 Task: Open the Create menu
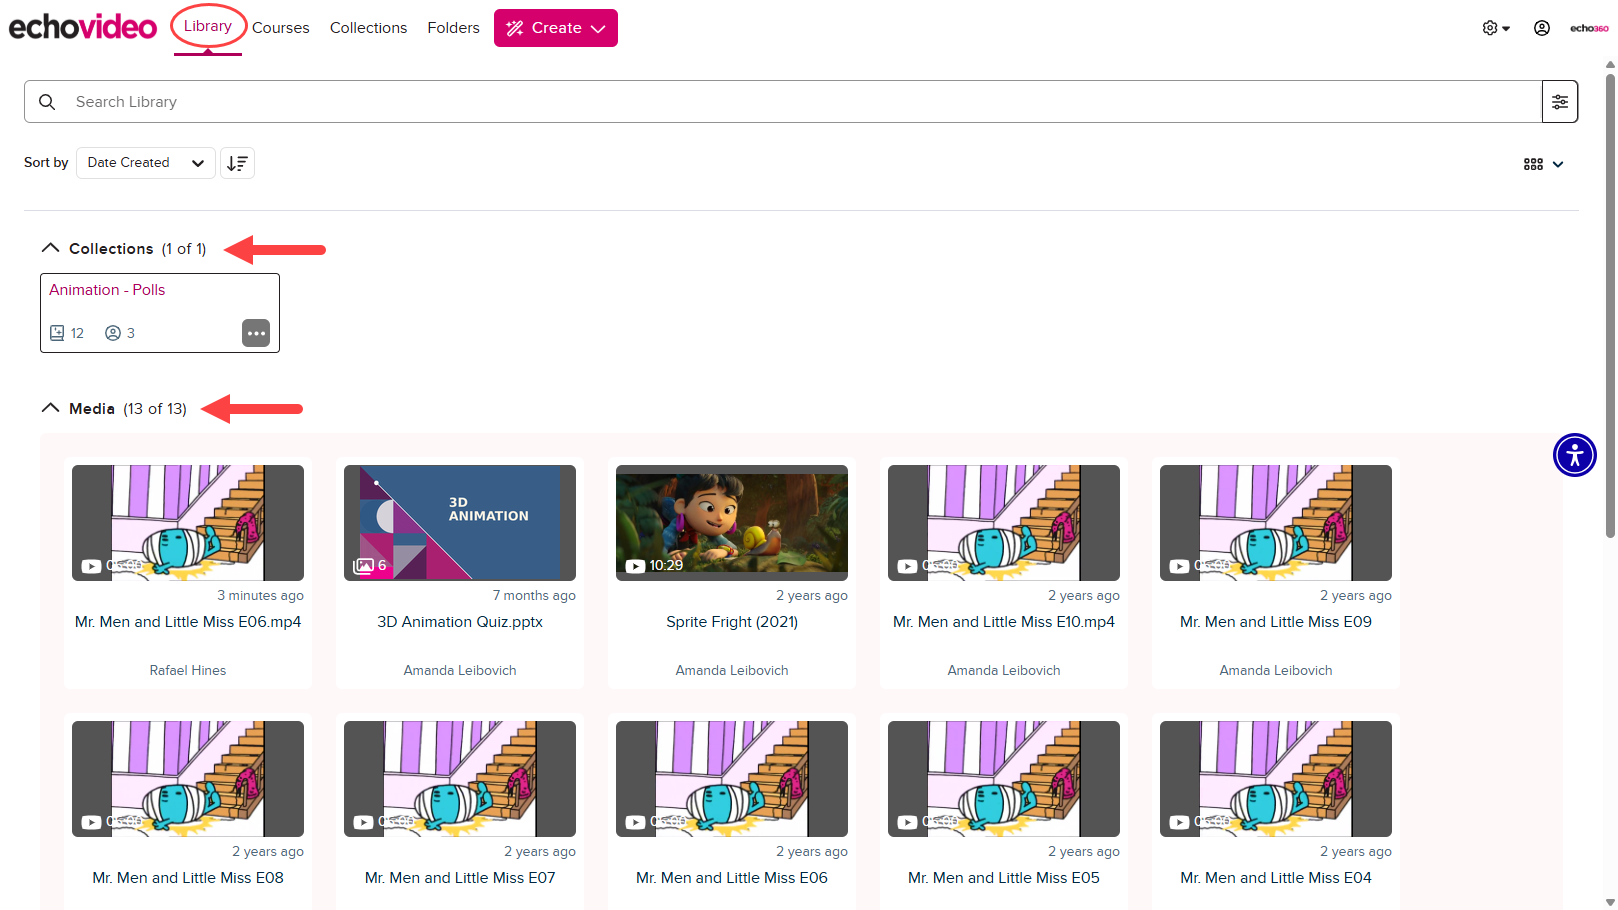[555, 28]
